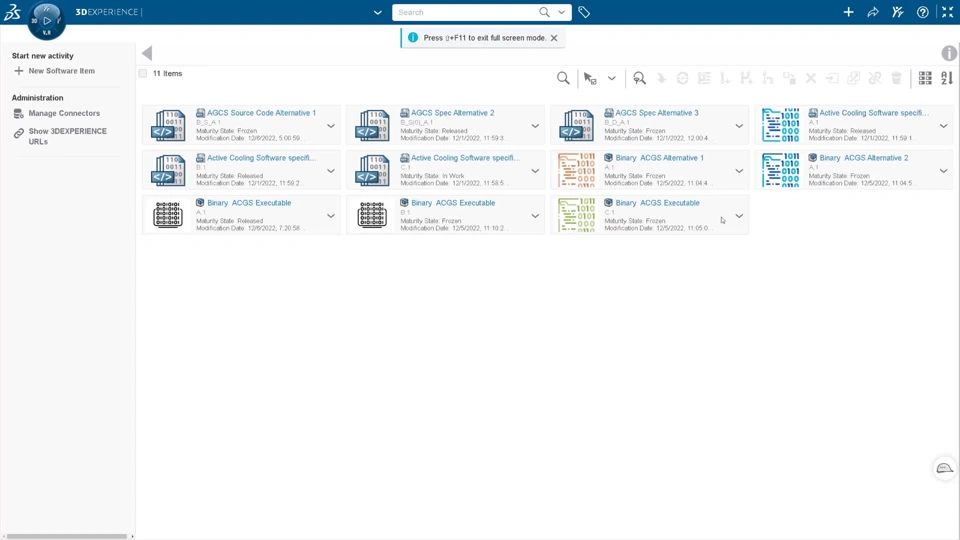960x540 pixels.
Task: Select green Binary ACGS Executable C.1 thumbnail
Action: tap(576, 215)
